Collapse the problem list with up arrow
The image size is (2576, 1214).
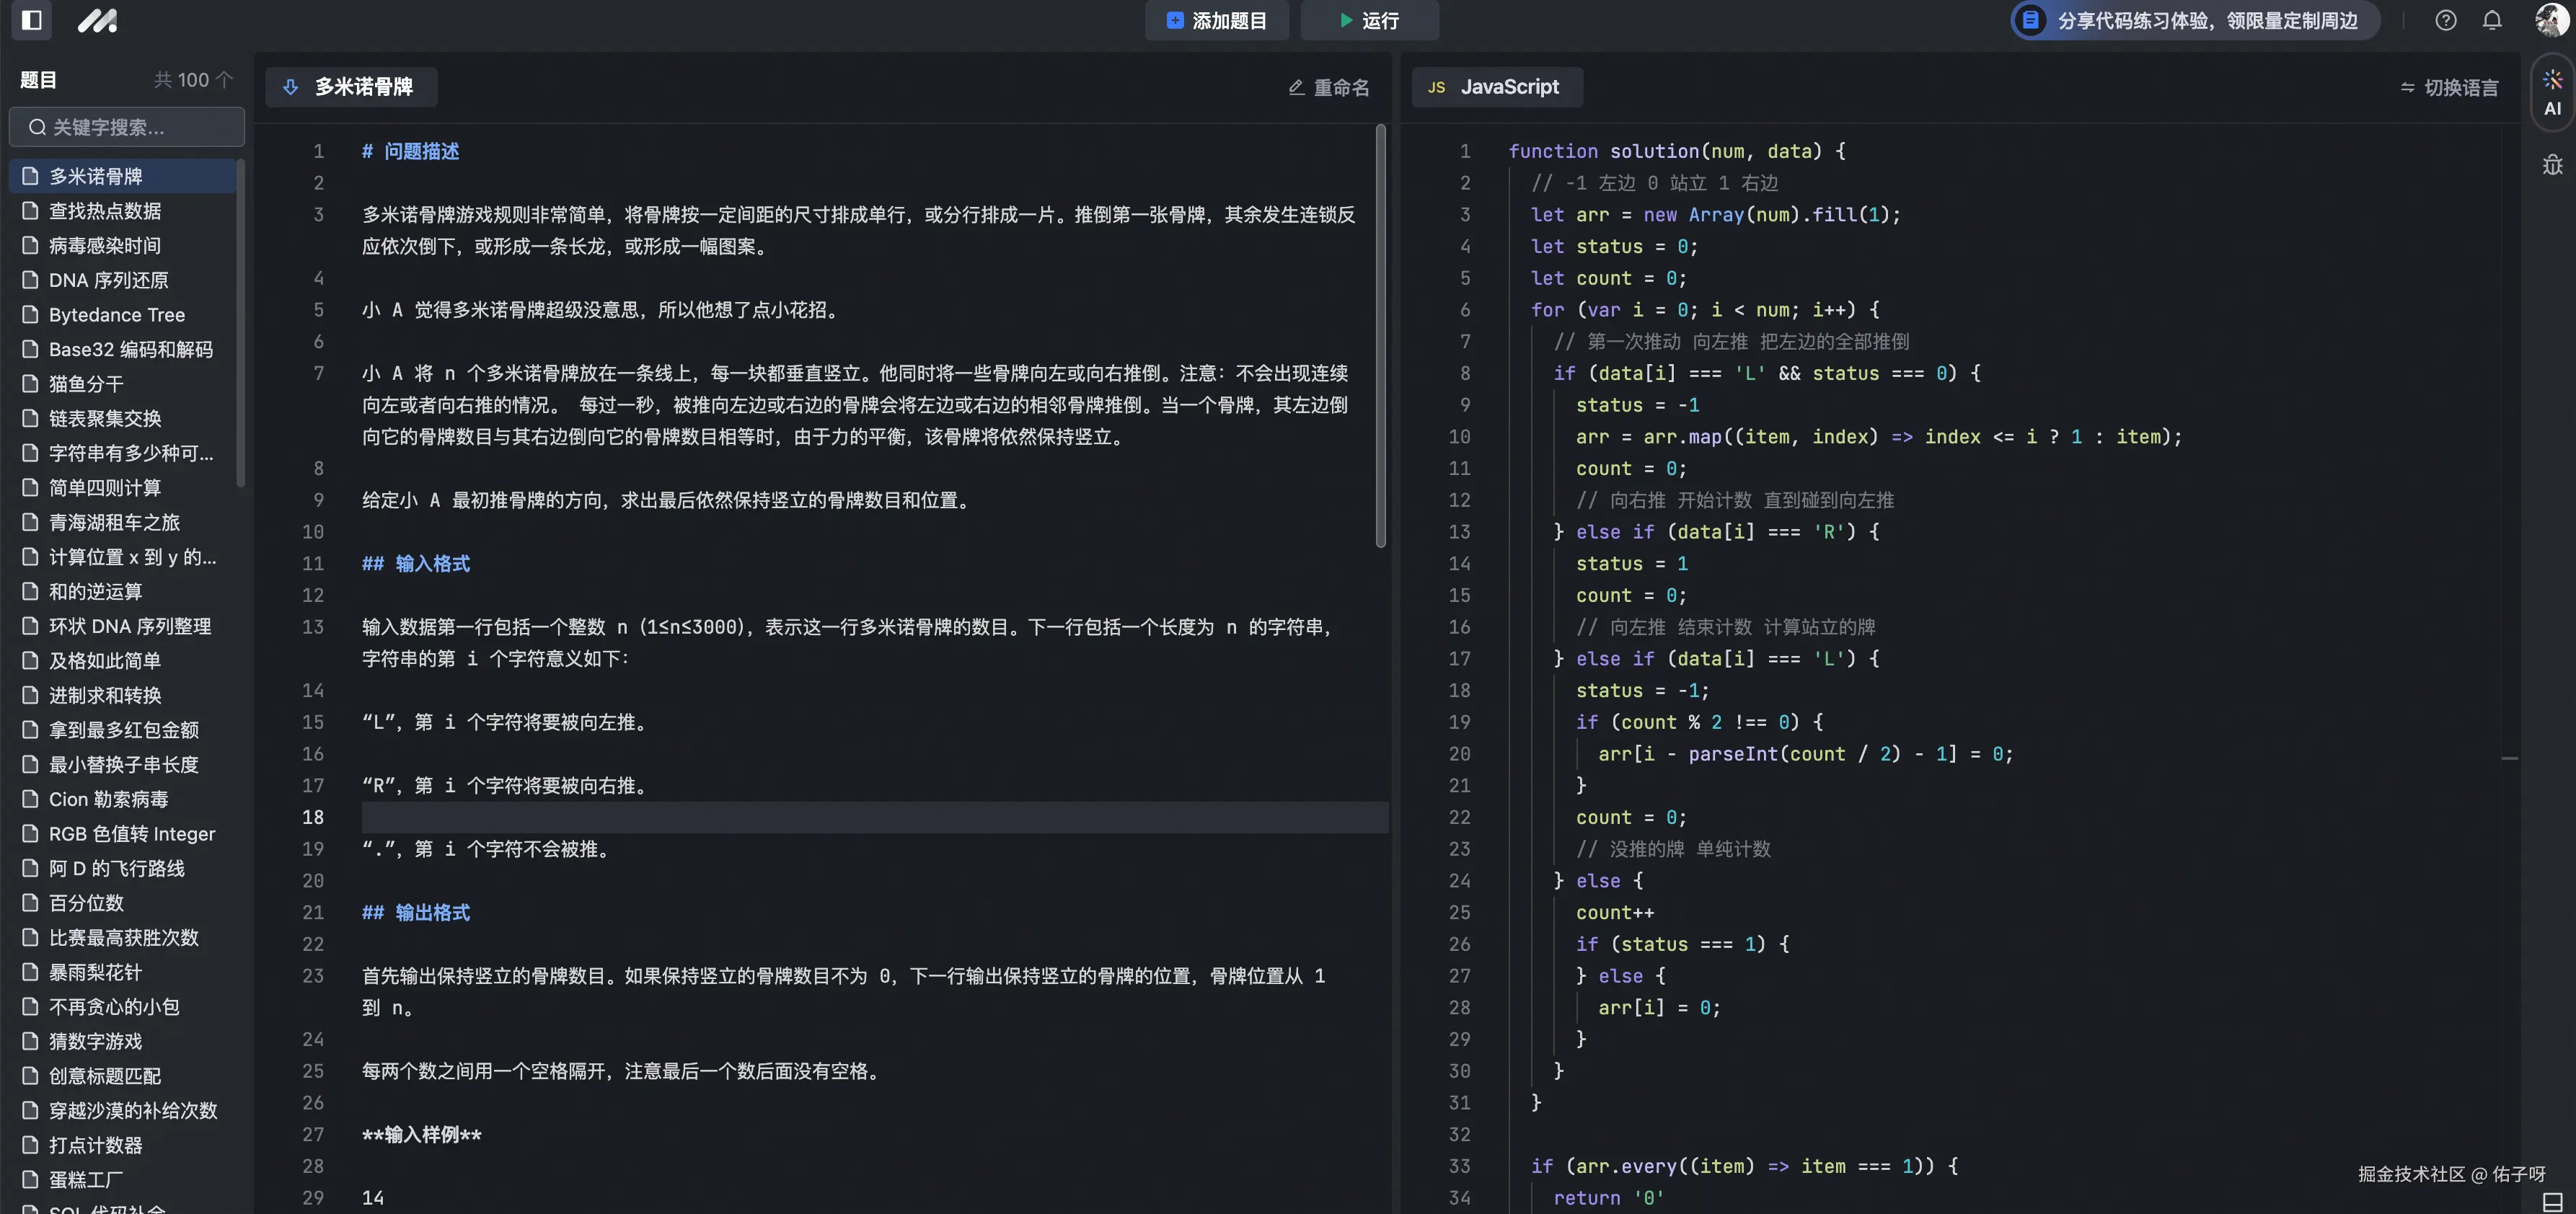(224, 79)
